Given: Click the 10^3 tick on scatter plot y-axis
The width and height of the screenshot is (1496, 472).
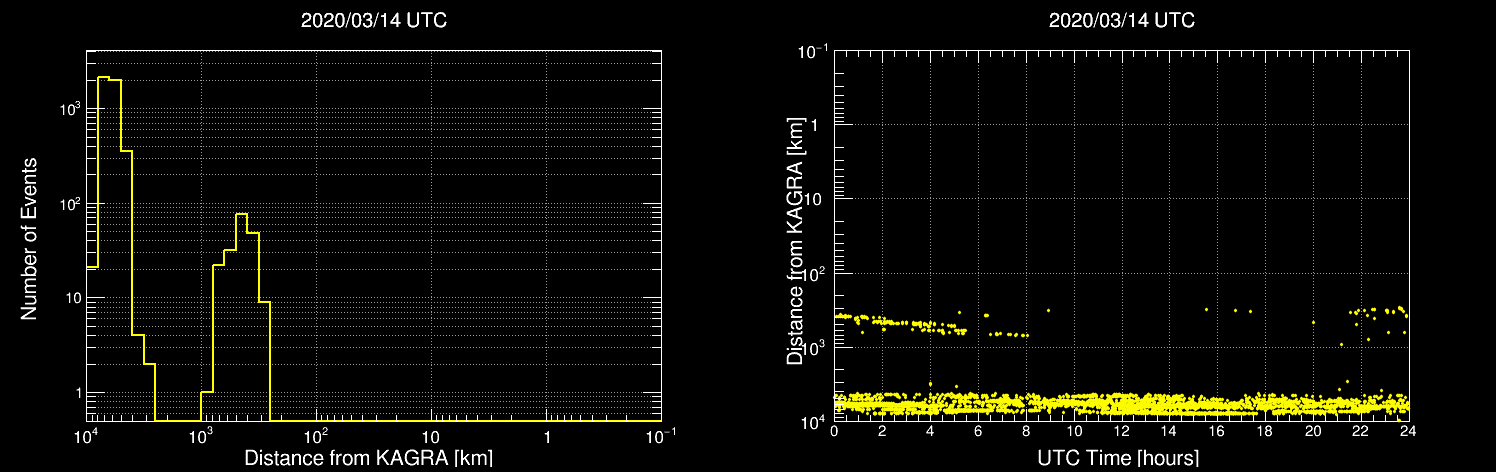Looking at the screenshot, I should (x=813, y=346).
